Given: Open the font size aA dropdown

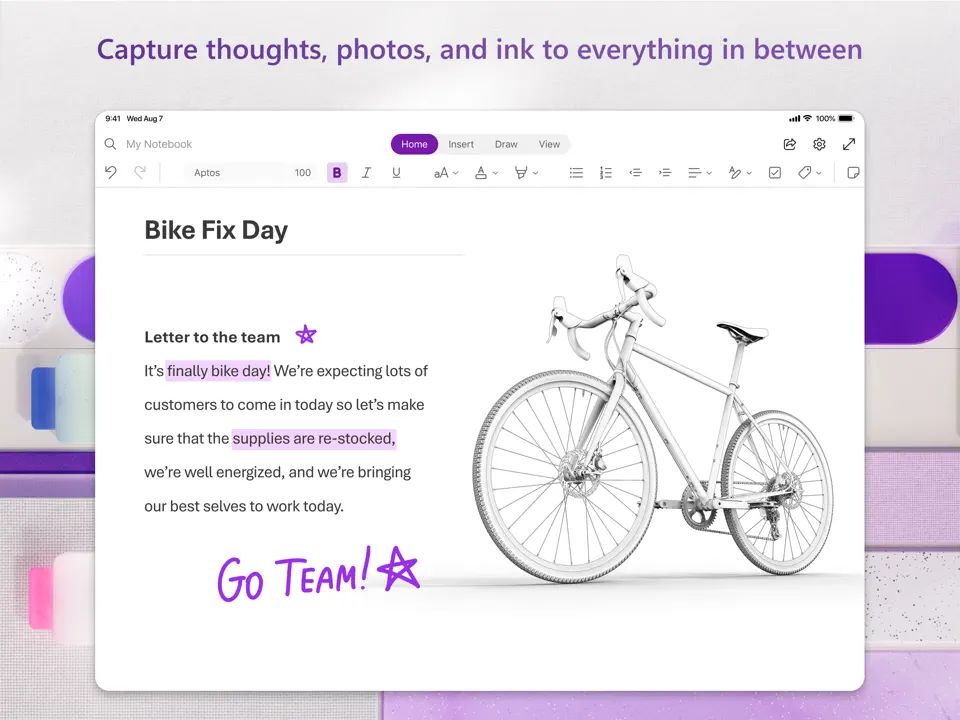Looking at the screenshot, I should [x=446, y=173].
